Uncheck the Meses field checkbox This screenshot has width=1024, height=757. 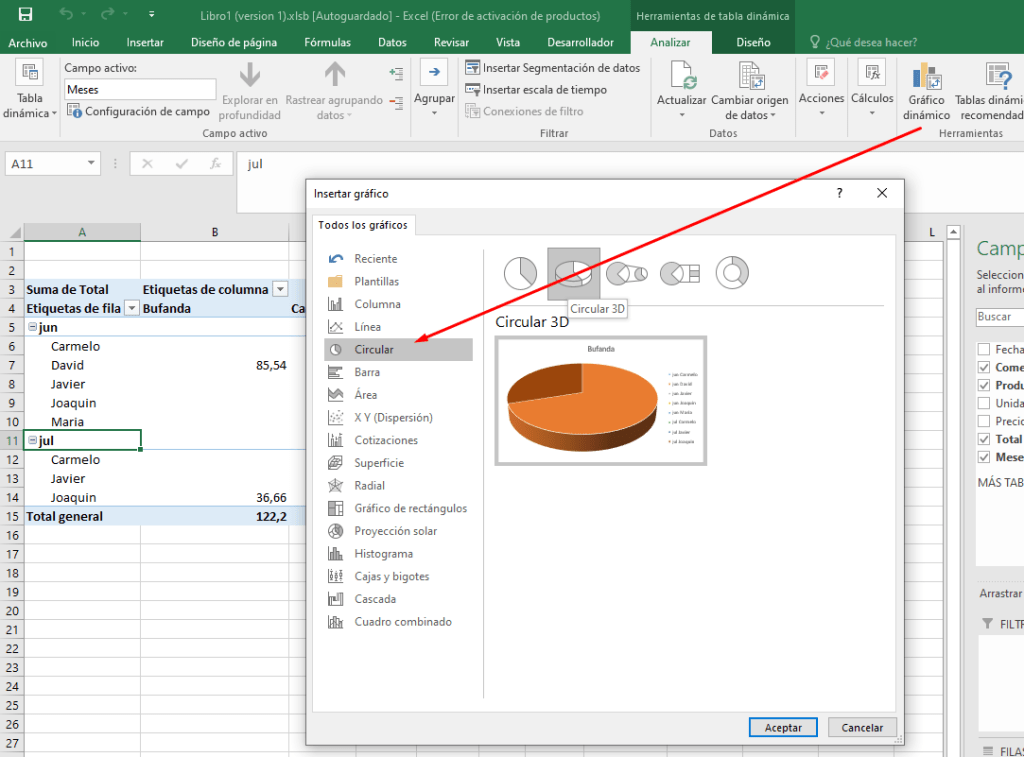(984, 457)
